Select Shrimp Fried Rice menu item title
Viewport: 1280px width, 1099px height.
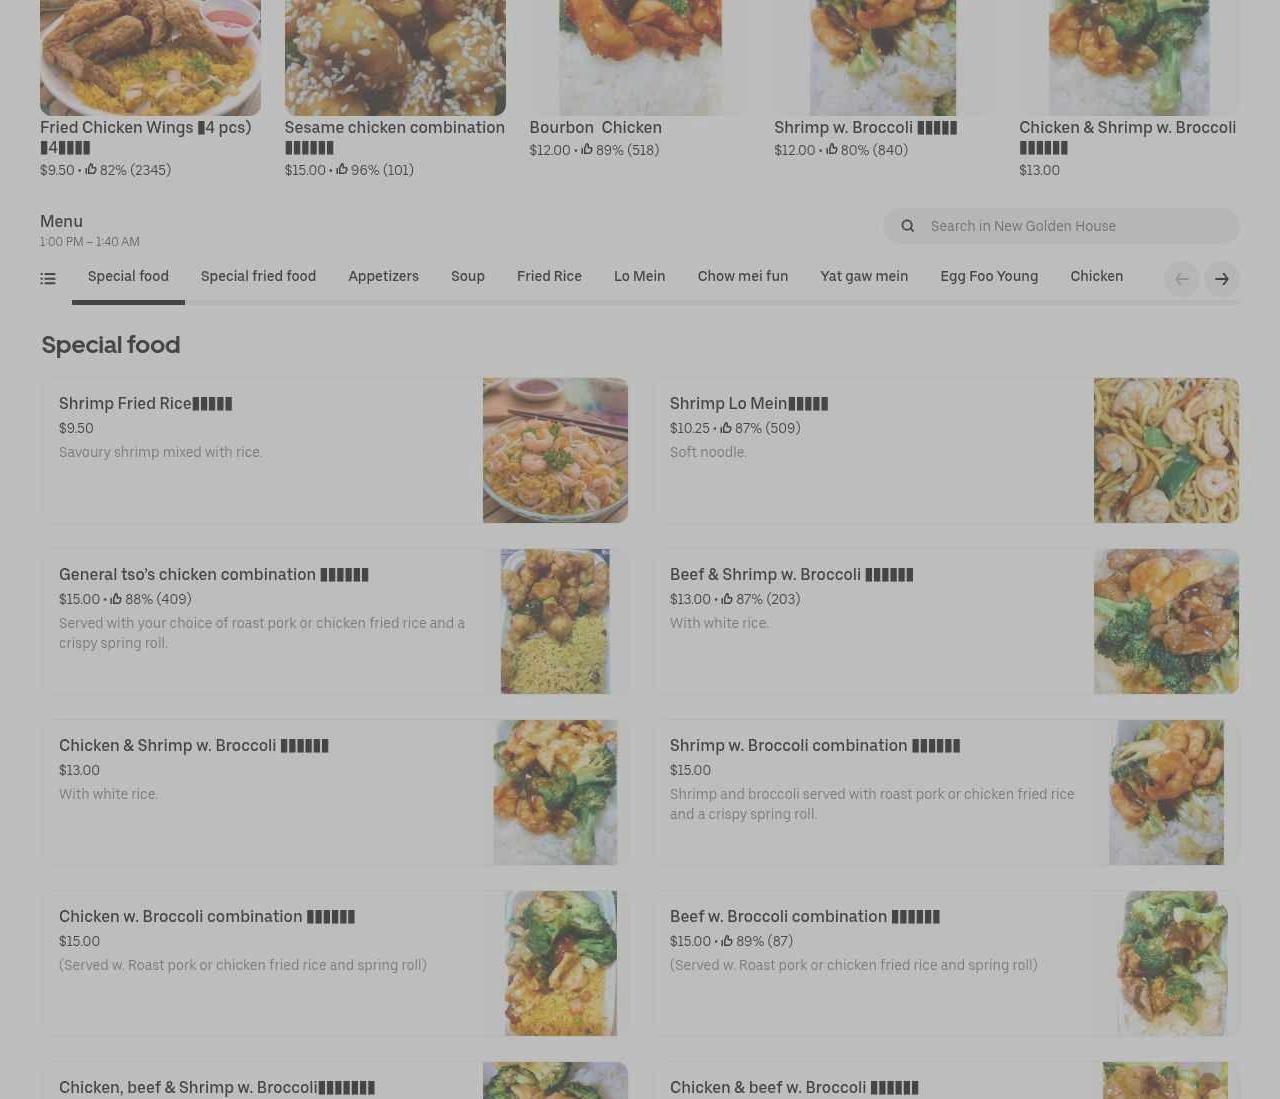tap(145, 404)
